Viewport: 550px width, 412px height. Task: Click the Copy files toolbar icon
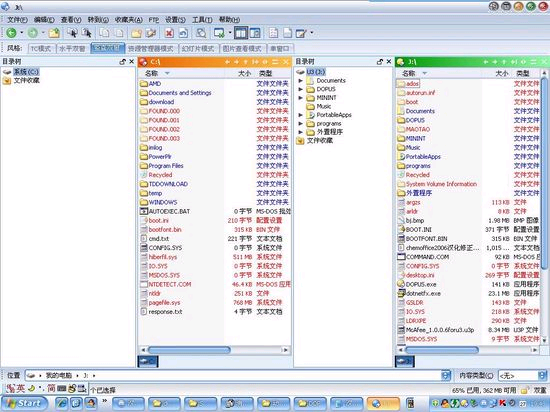(104, 33)
